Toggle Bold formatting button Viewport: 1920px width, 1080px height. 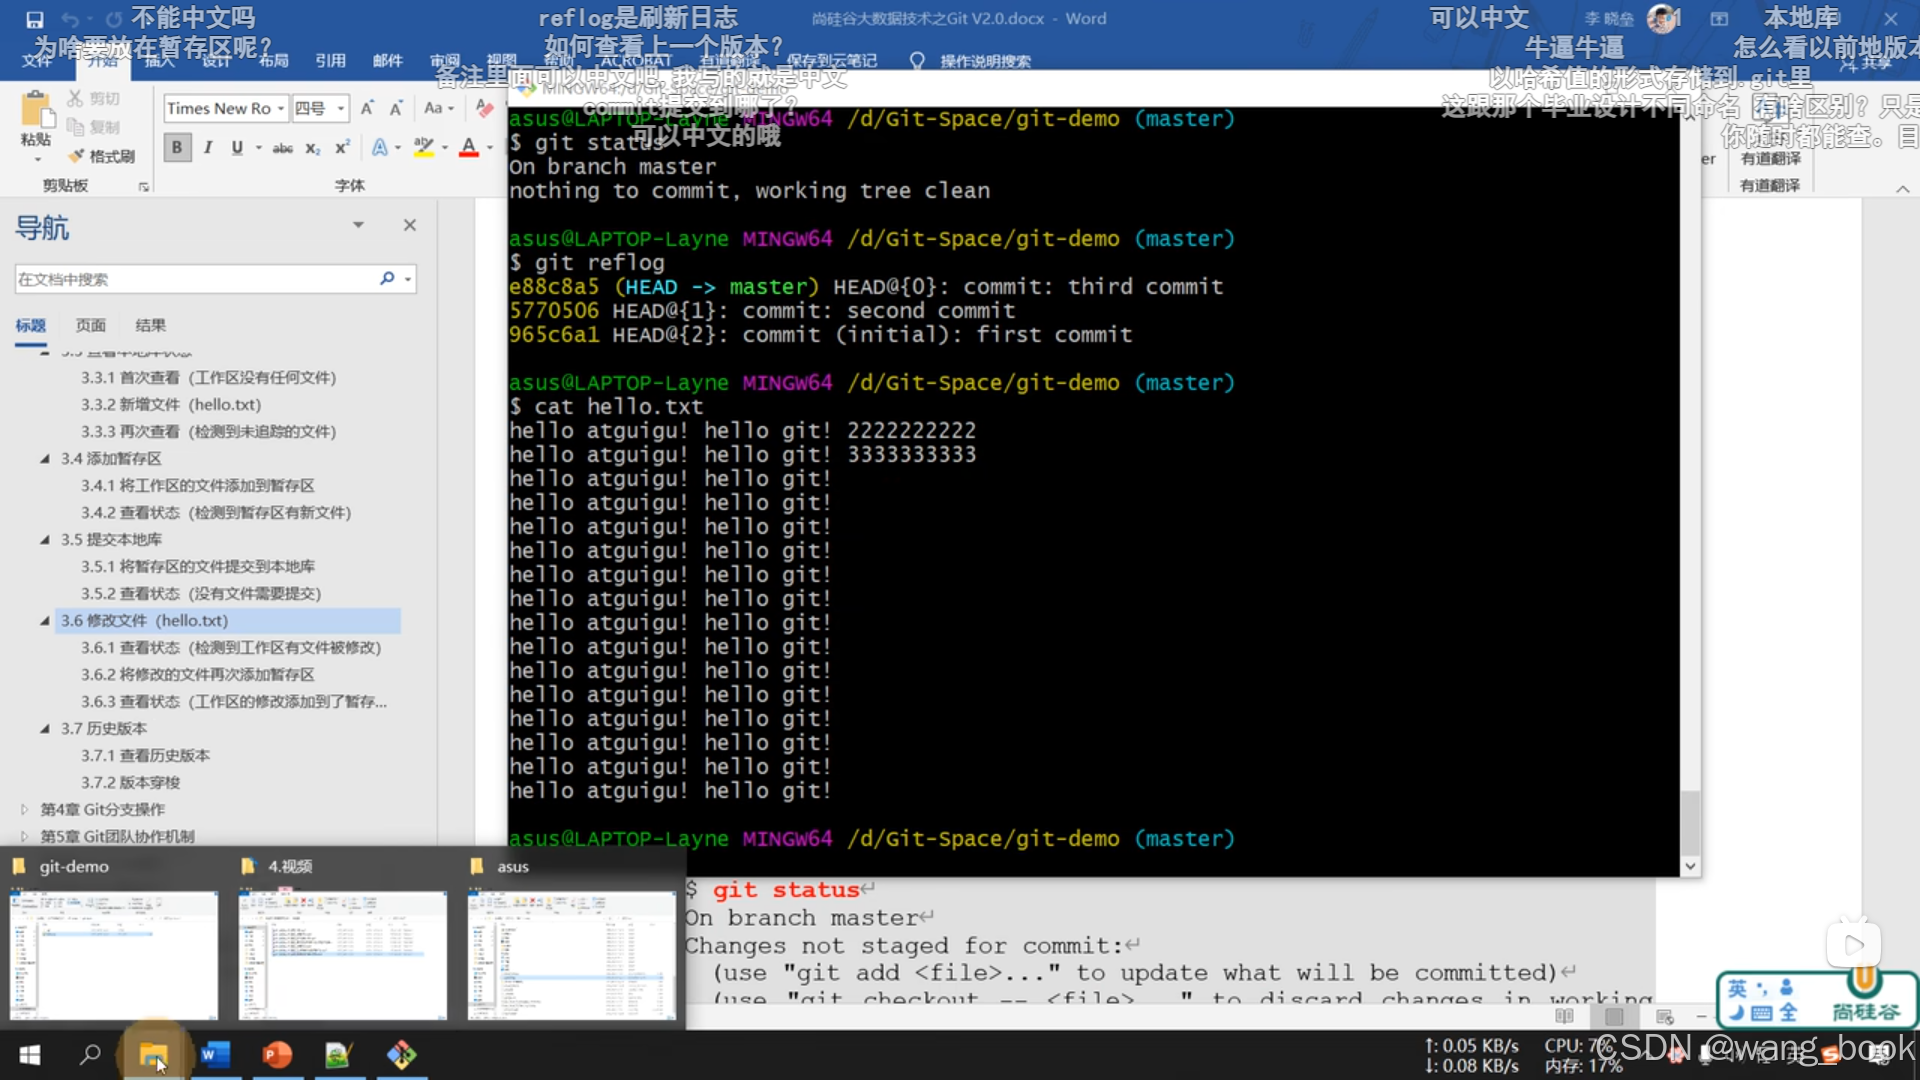click(x=177, y=148)
